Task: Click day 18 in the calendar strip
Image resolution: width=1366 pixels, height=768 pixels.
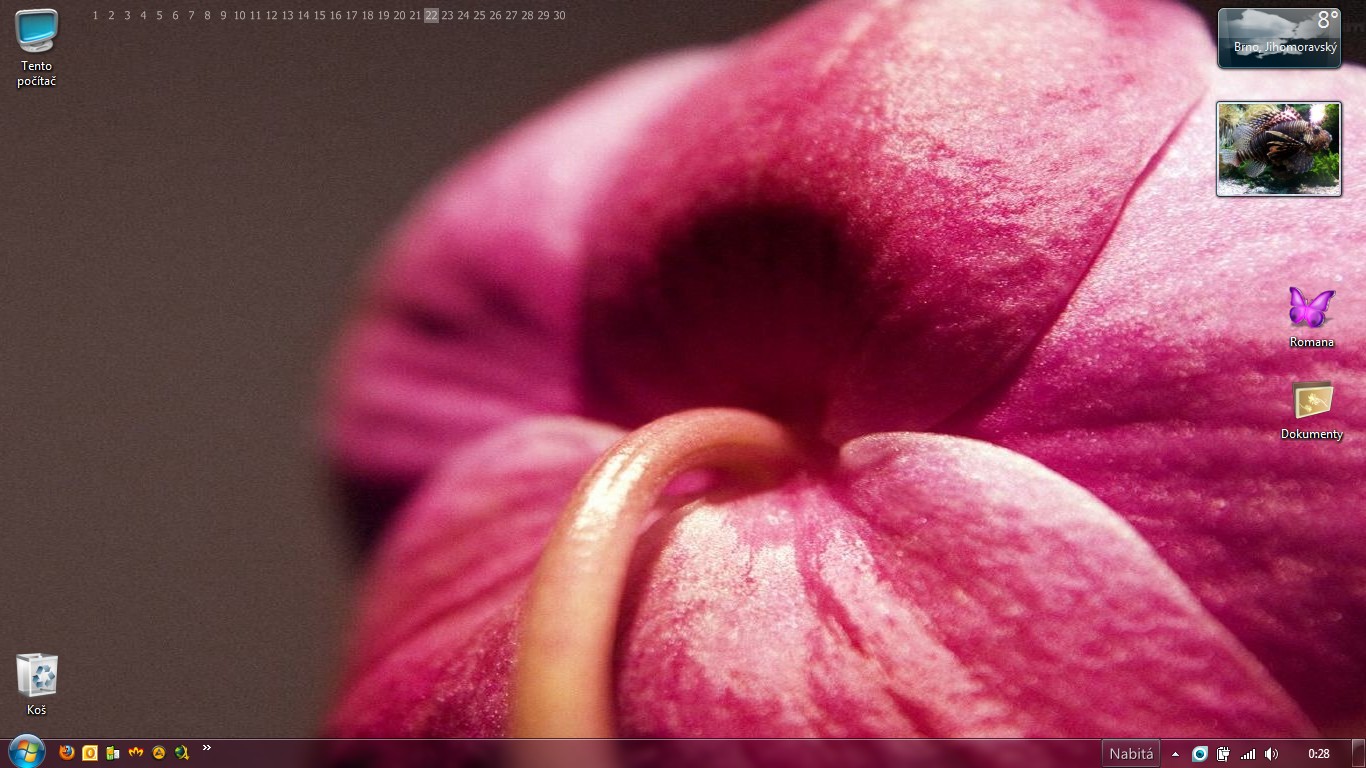Action: (x=367, y=15)
